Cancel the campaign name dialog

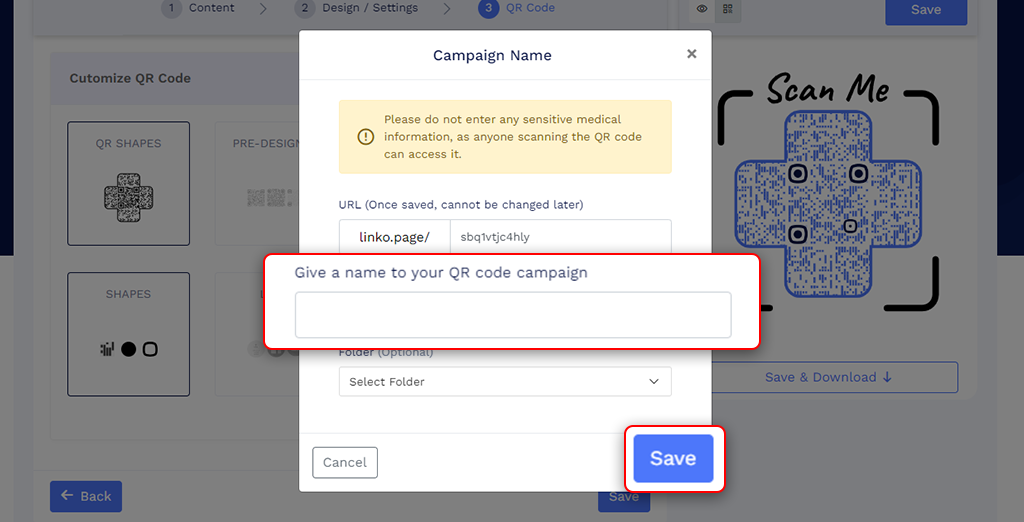pyautogui.click(x=345, y=462)
